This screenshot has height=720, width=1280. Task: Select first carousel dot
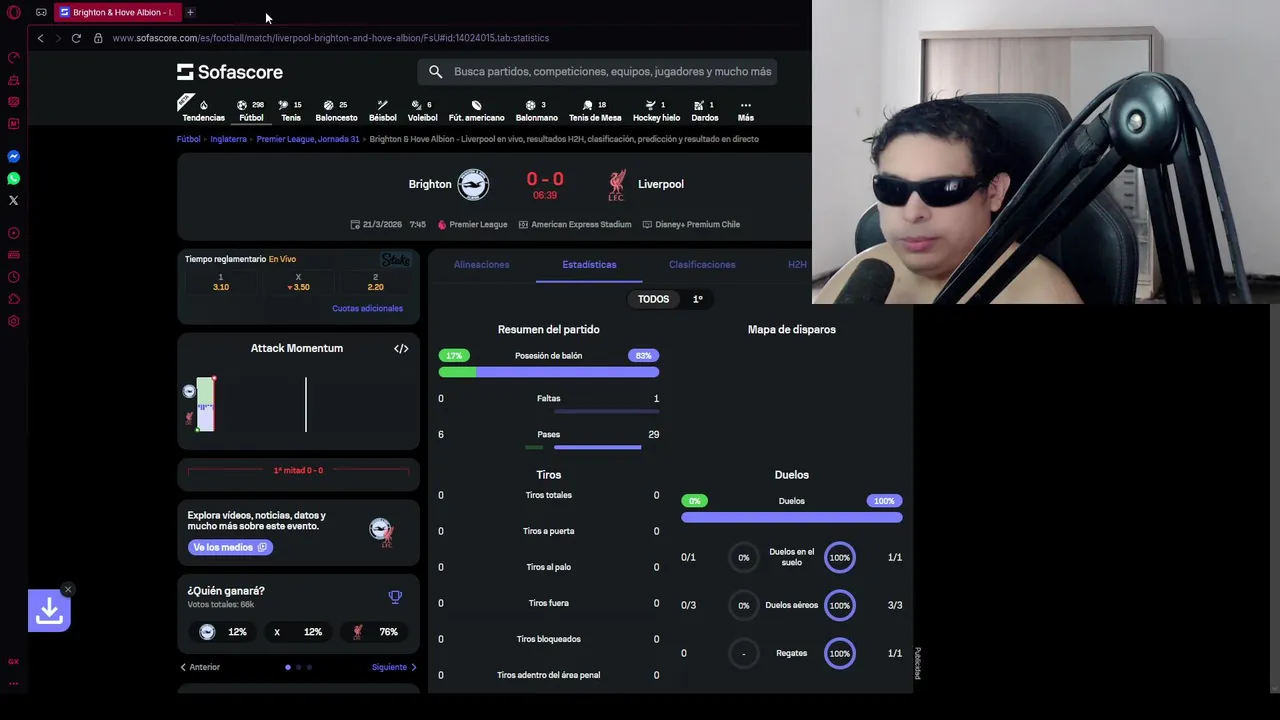(x=288, y=667)
